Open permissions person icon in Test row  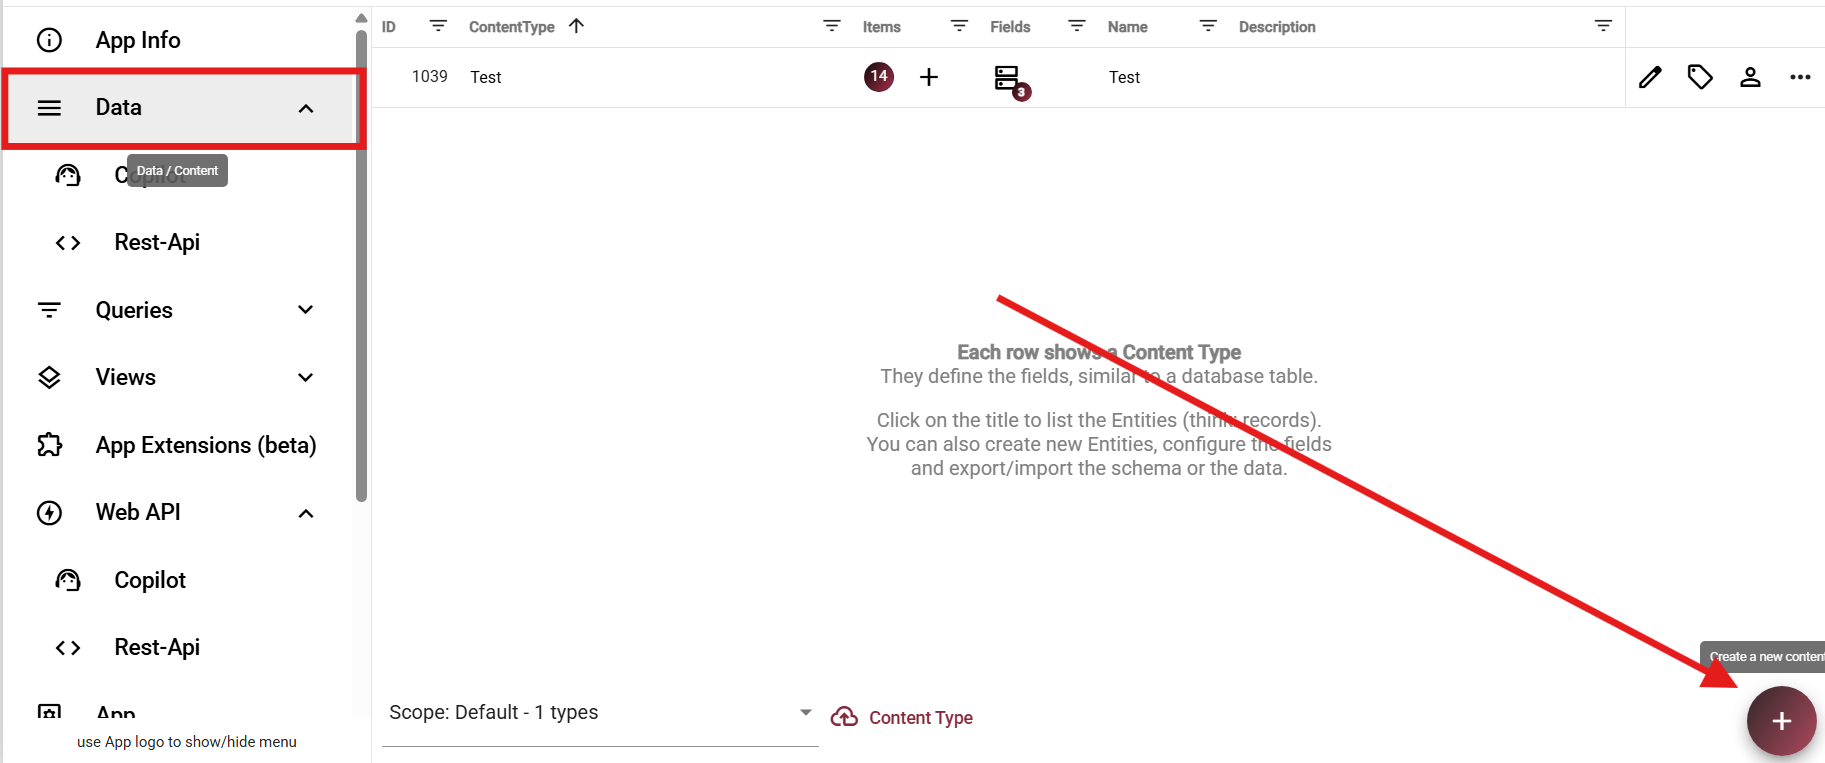(1750, 77)
